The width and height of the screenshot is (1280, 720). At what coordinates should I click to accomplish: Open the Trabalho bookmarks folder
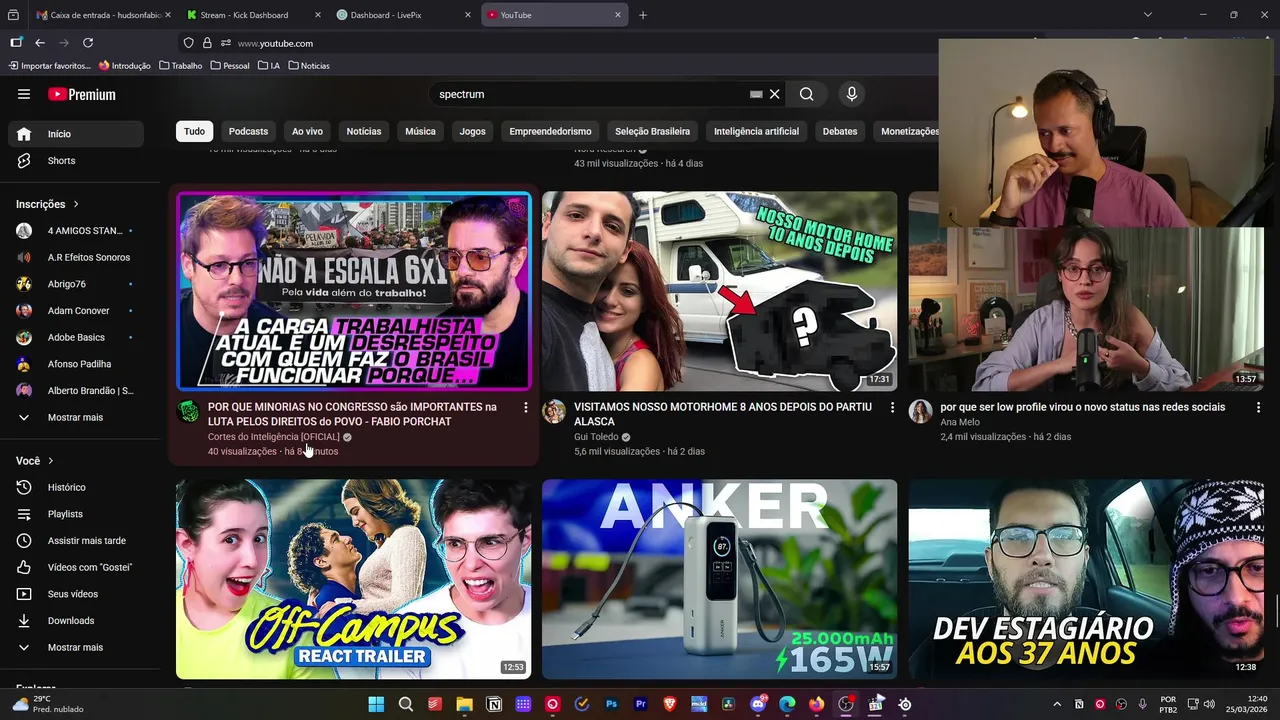point(179,66)
